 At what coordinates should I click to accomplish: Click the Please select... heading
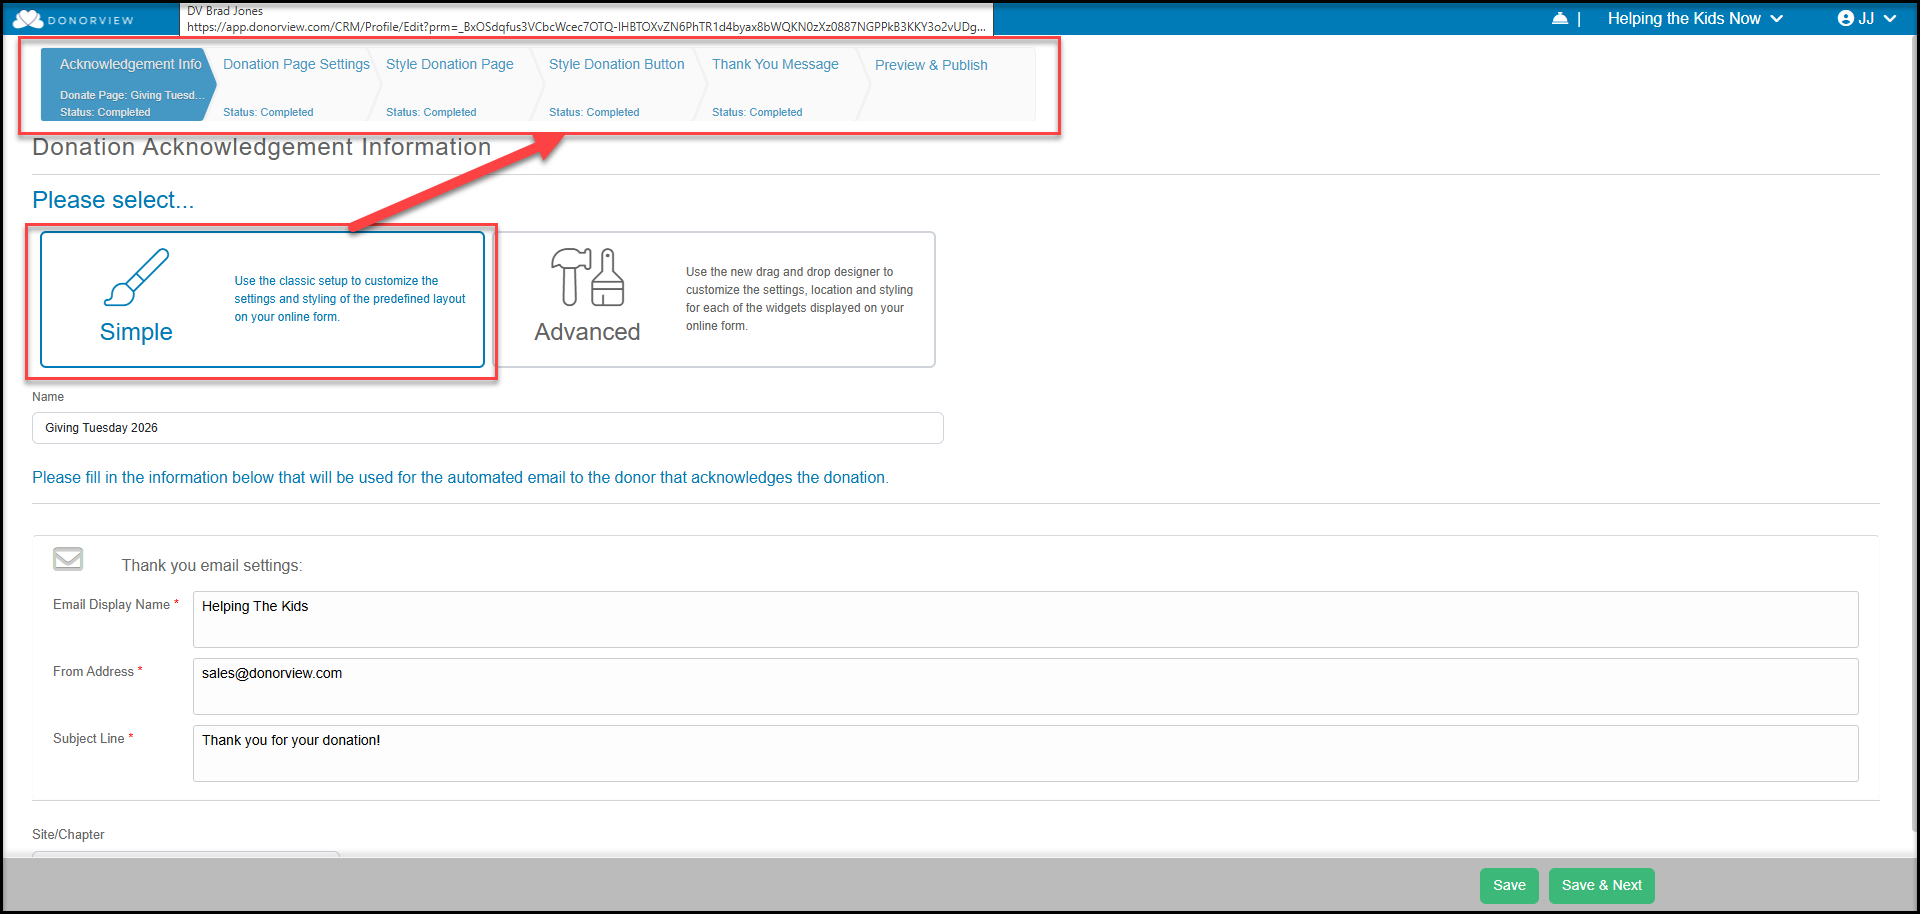point(113,200)
